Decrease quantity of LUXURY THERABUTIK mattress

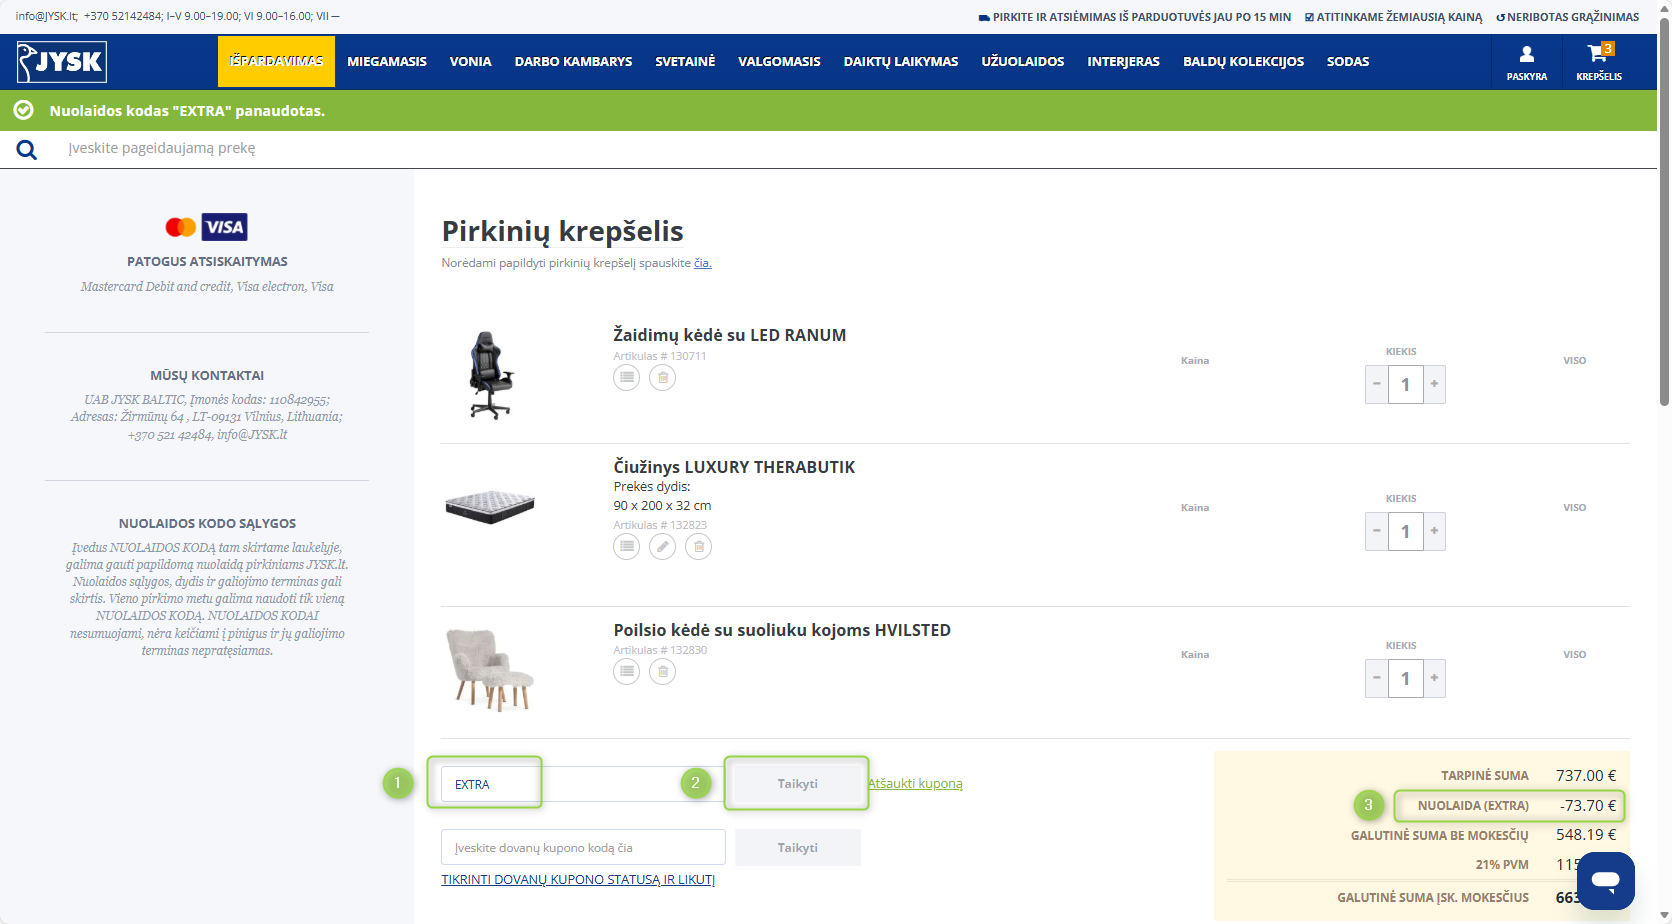pyautogui.click(x=1376, y=531)
